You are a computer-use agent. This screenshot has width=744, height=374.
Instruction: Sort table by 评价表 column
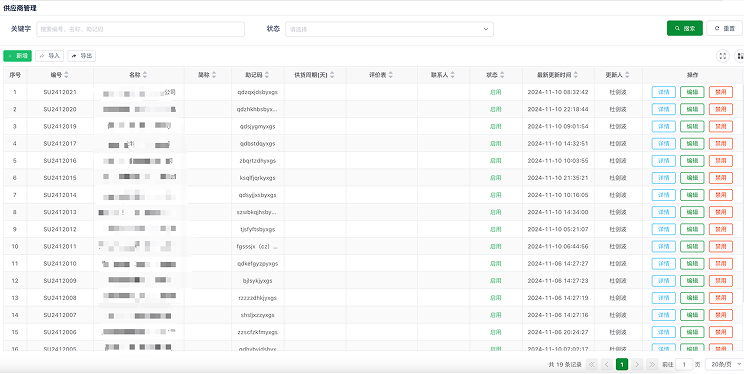(x=390, y=75)
